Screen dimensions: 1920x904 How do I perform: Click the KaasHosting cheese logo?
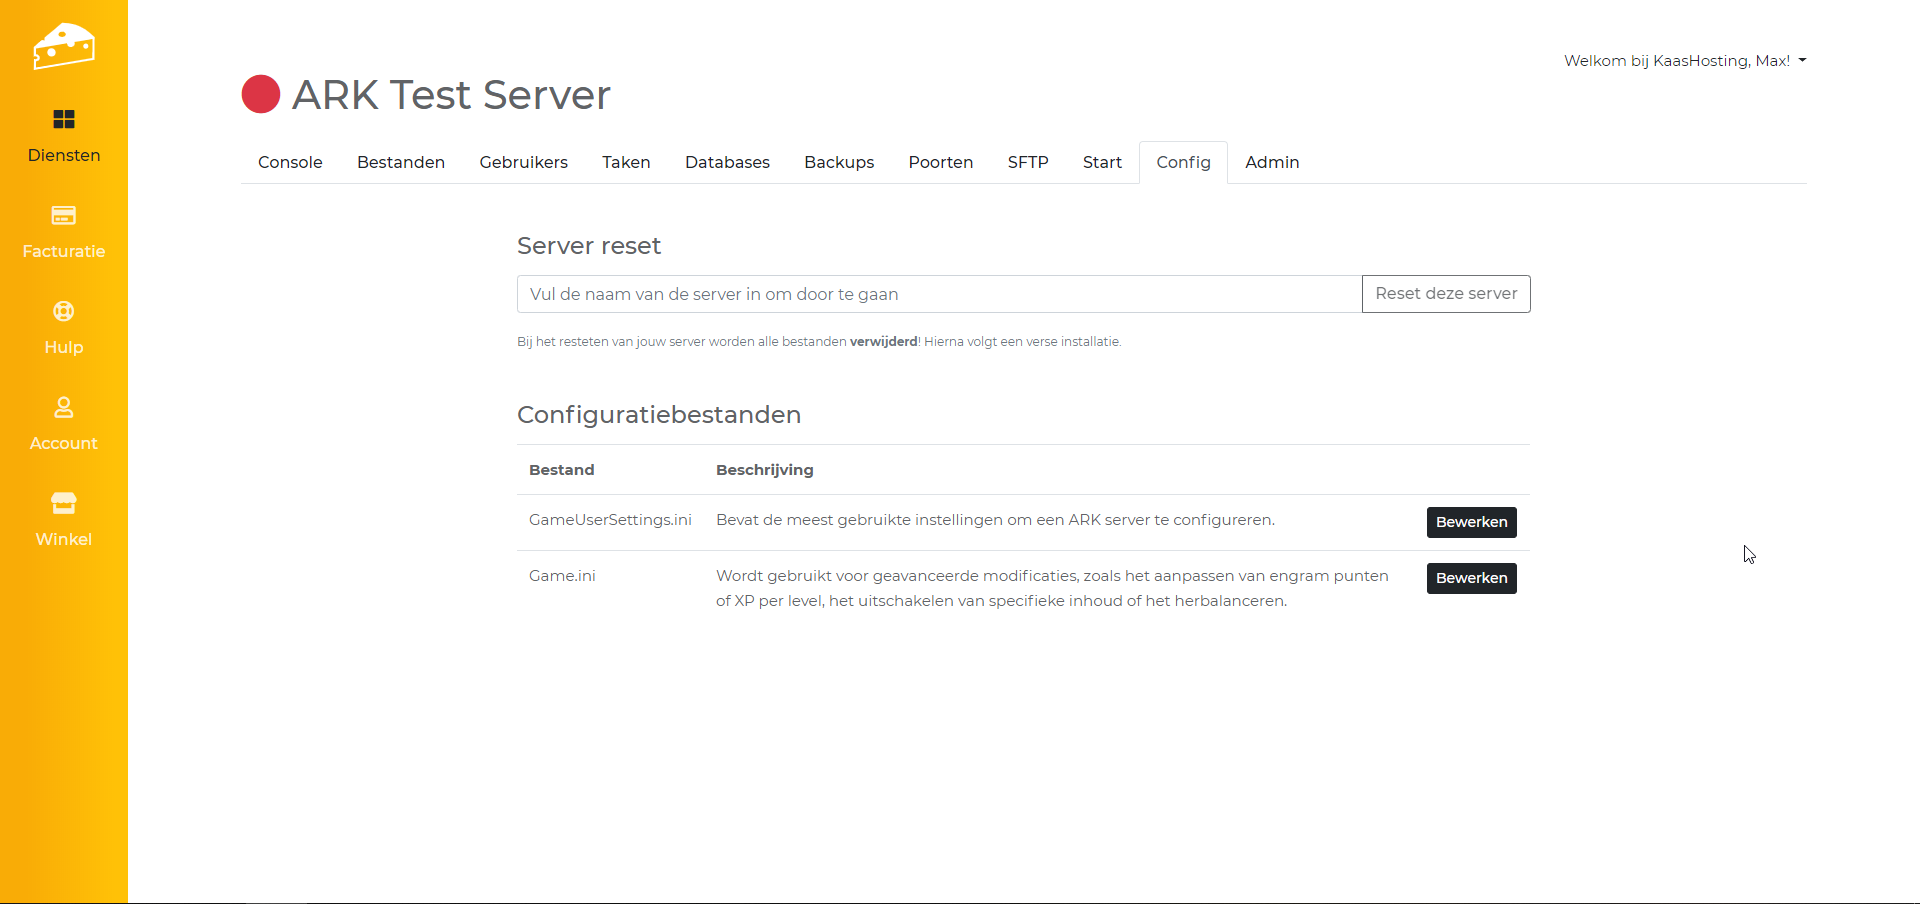[64, 46]
